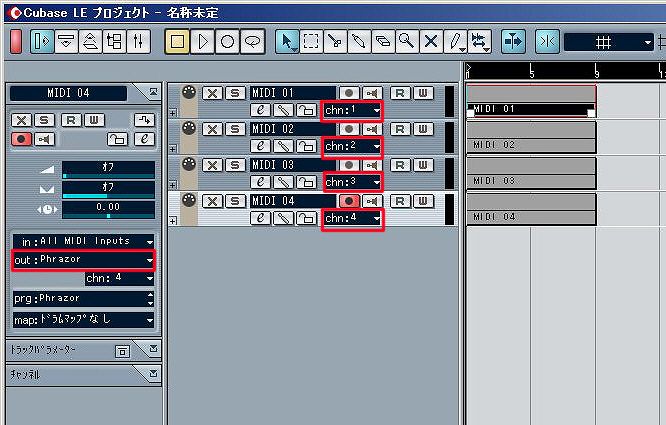Open the out: Phrazor output dropdown

pyautogui.click(x=83, y=260)
